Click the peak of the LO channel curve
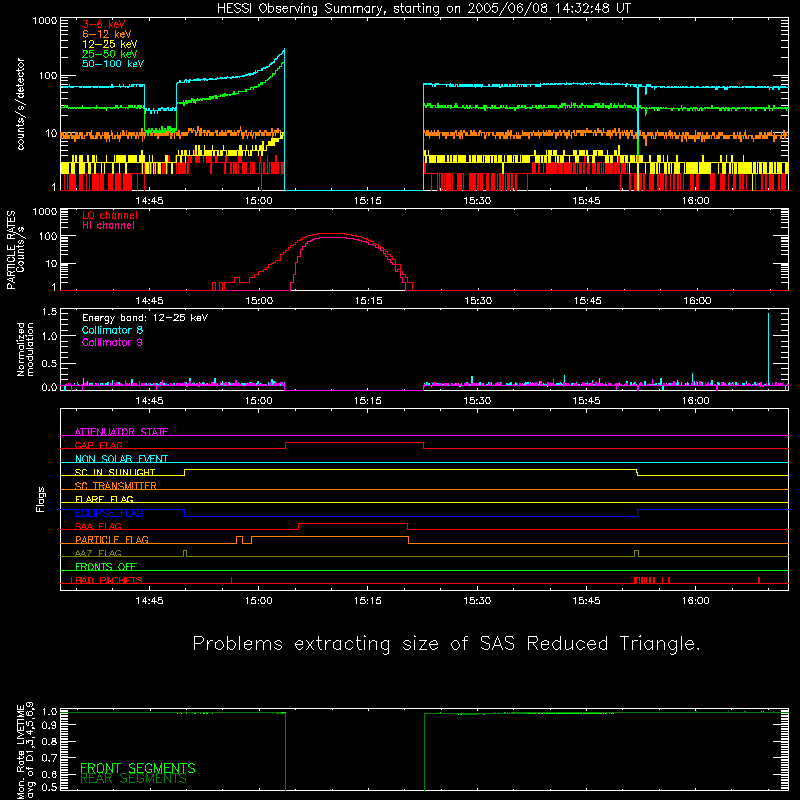Screen dimensions: 800x800 coord(332,234)
